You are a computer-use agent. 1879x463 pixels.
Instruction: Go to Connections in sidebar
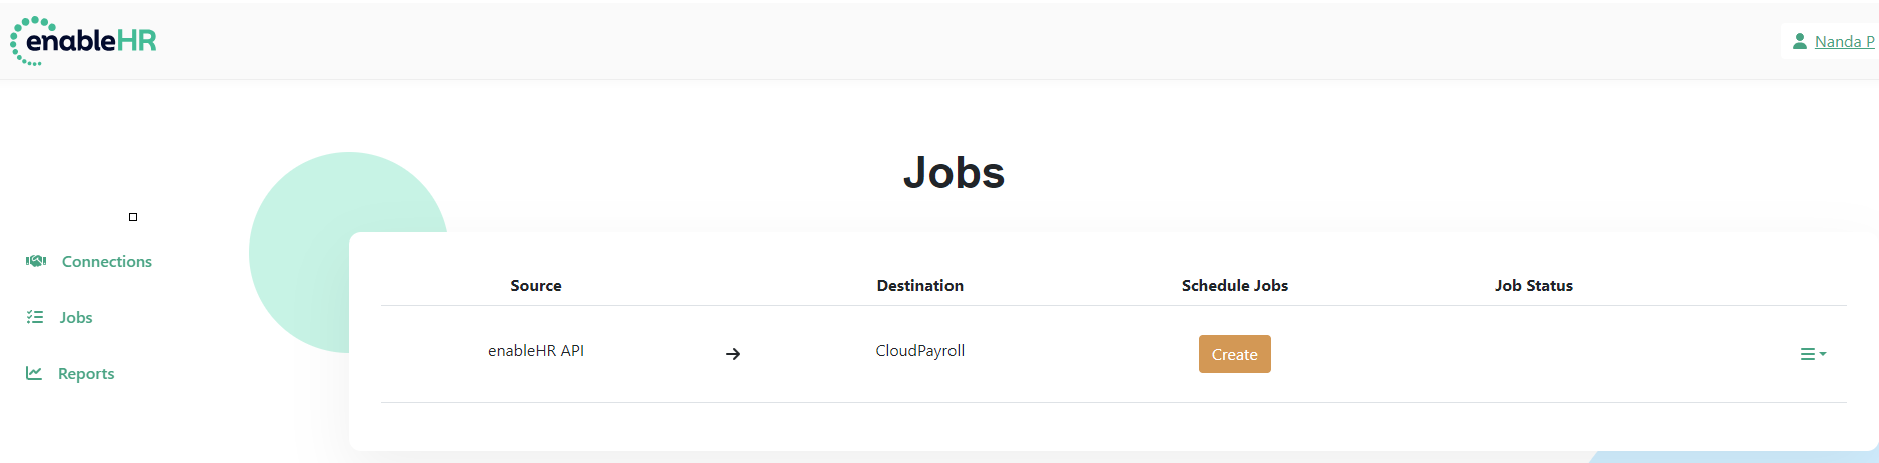[x=107, y=261]
